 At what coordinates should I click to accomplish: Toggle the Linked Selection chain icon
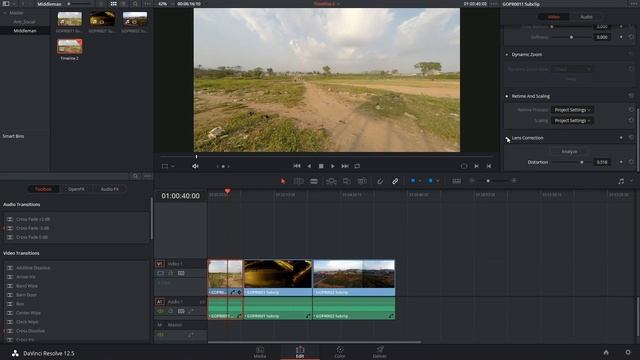coord(395,181)
